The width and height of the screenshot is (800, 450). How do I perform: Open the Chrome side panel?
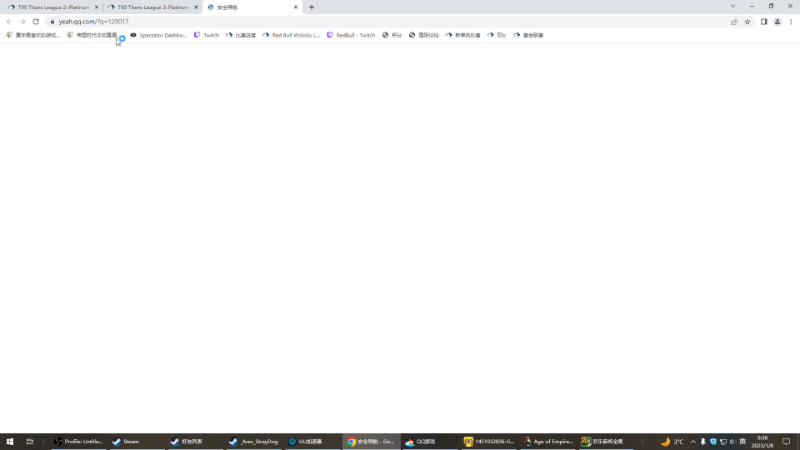click(x=764, y=21)
